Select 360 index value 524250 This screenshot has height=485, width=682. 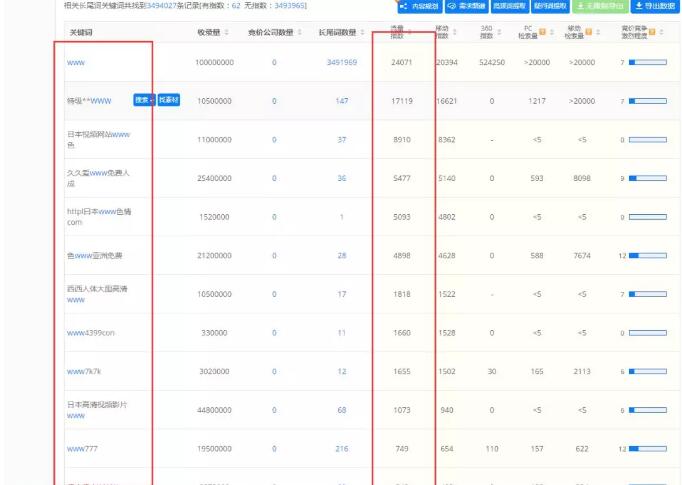tap(492, 63)
